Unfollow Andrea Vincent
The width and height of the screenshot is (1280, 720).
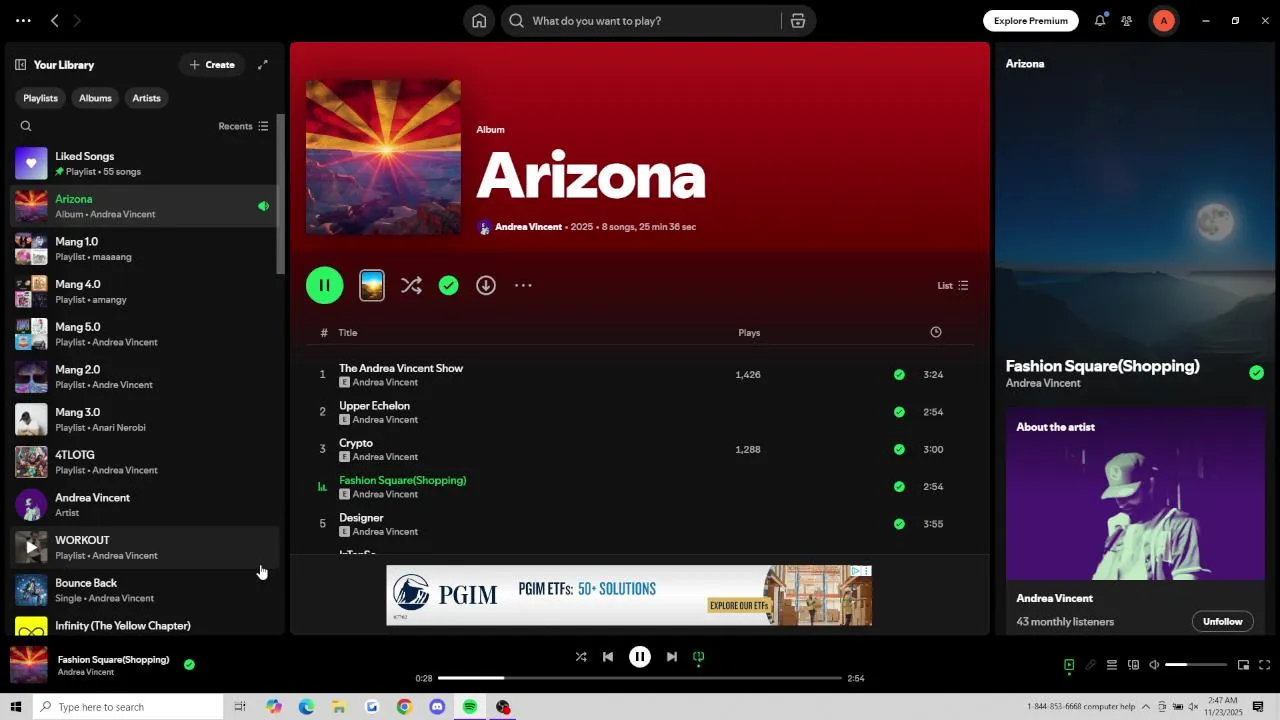tap(1222, 621)
